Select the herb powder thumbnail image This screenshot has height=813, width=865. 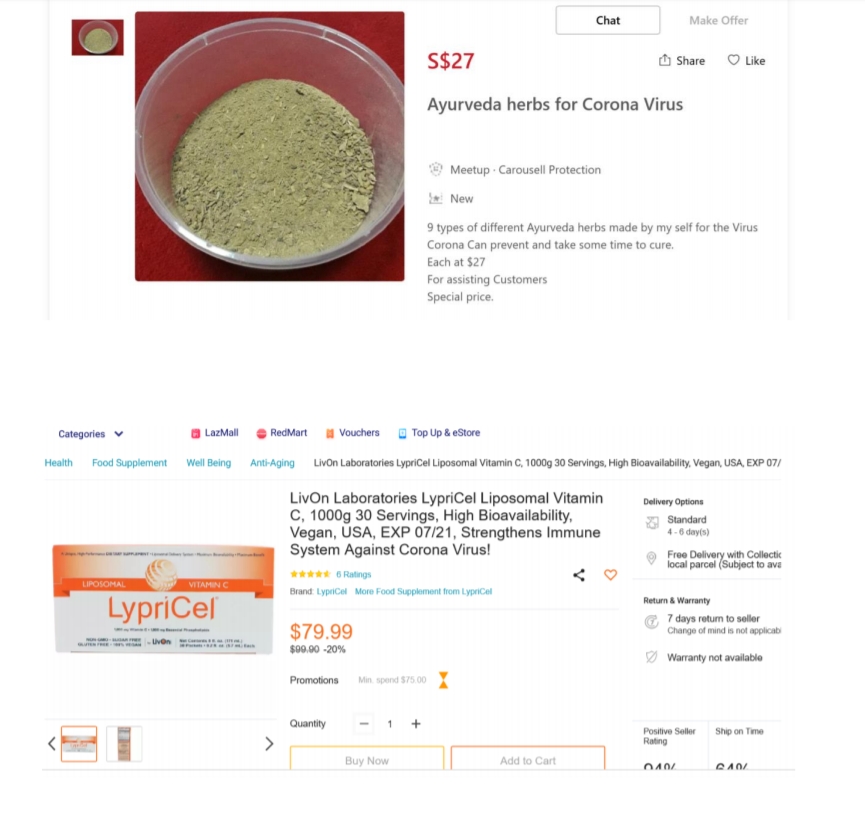click(x=98, y=38)
